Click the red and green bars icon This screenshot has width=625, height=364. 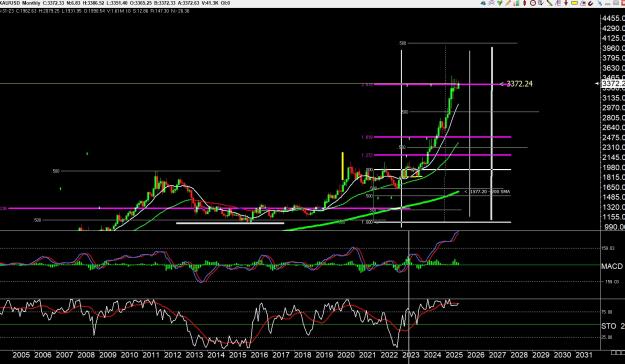pos(516,3)
